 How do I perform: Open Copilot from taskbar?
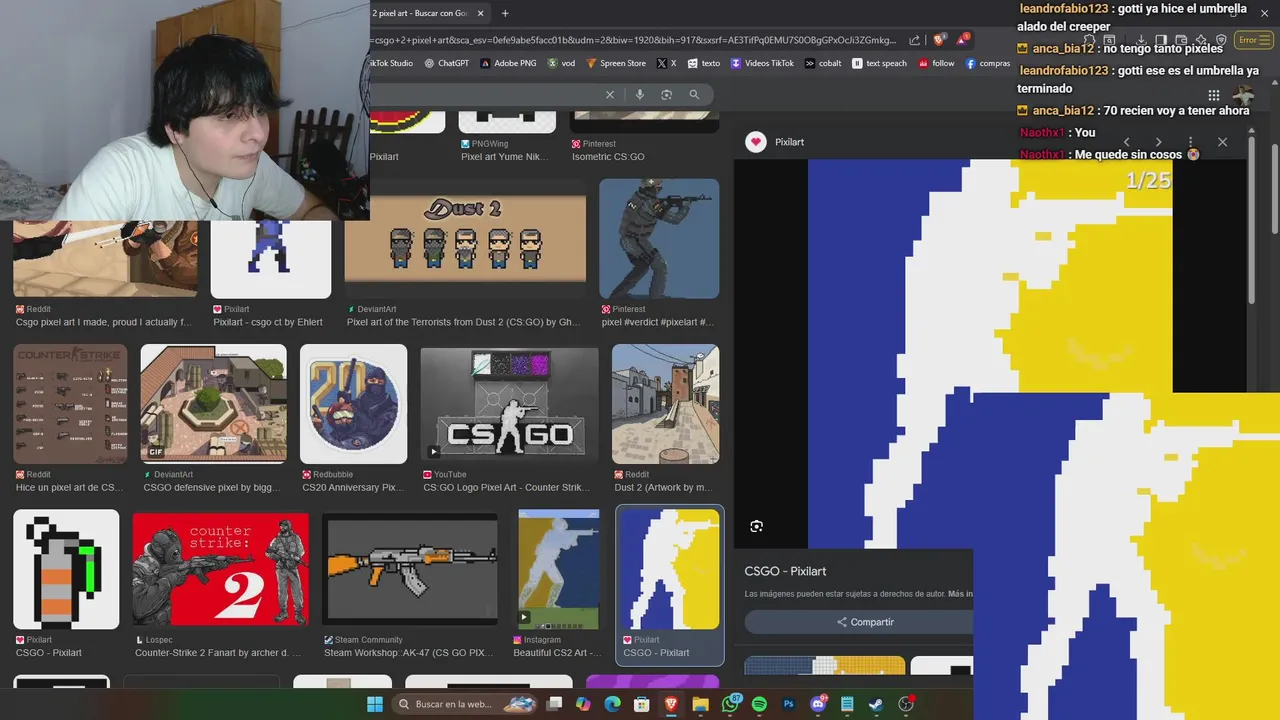point(583,705)
